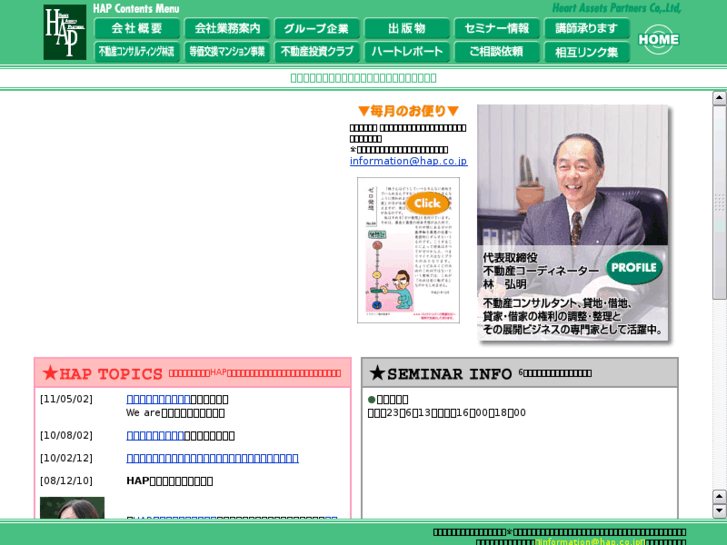This screenshot has width=727, height=545.
Task: Open the monthly newsletter thumbnail image
Action: (408, 250)
